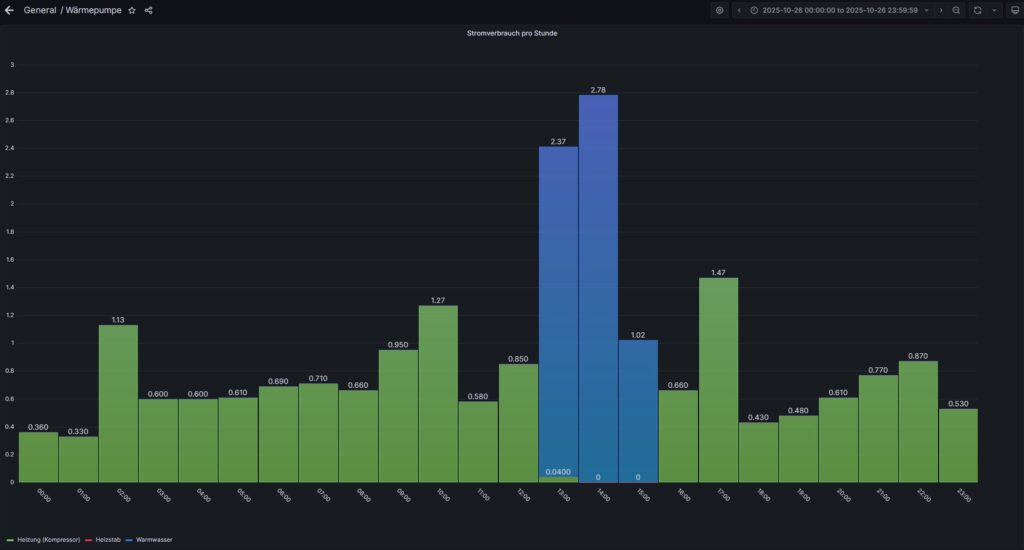Click Heizung legend green color swatch

[10, 539]
